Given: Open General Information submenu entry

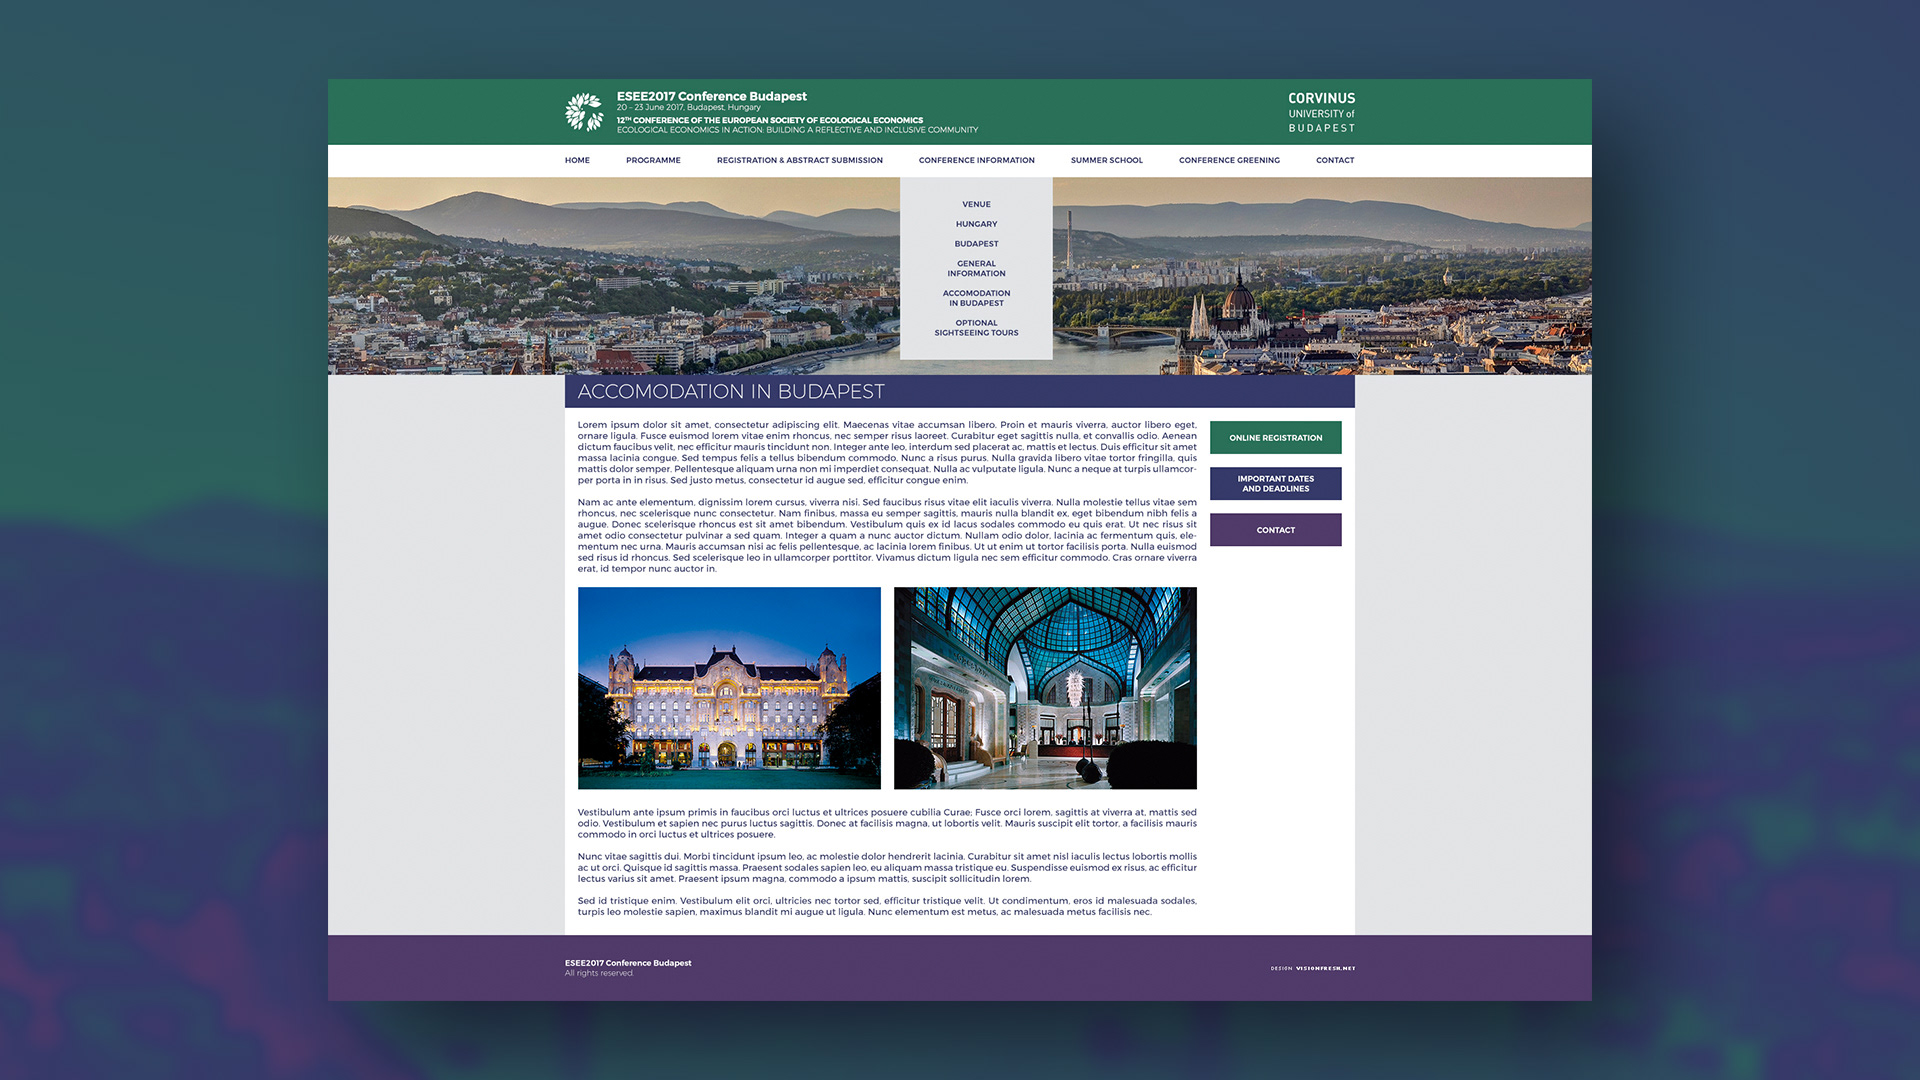Looking at the screenshot, I should (976, 268).
